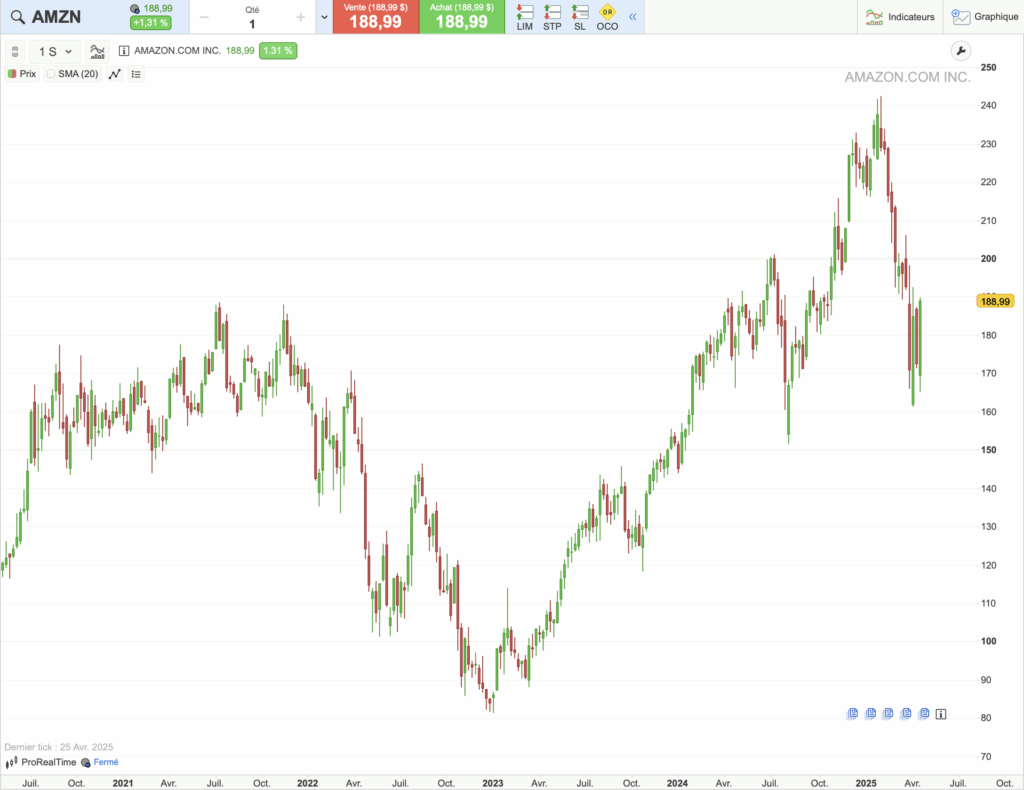Click the info icon beside AMAZON.COM INC.
1024x790 pixels.
(x=123, y=51)
